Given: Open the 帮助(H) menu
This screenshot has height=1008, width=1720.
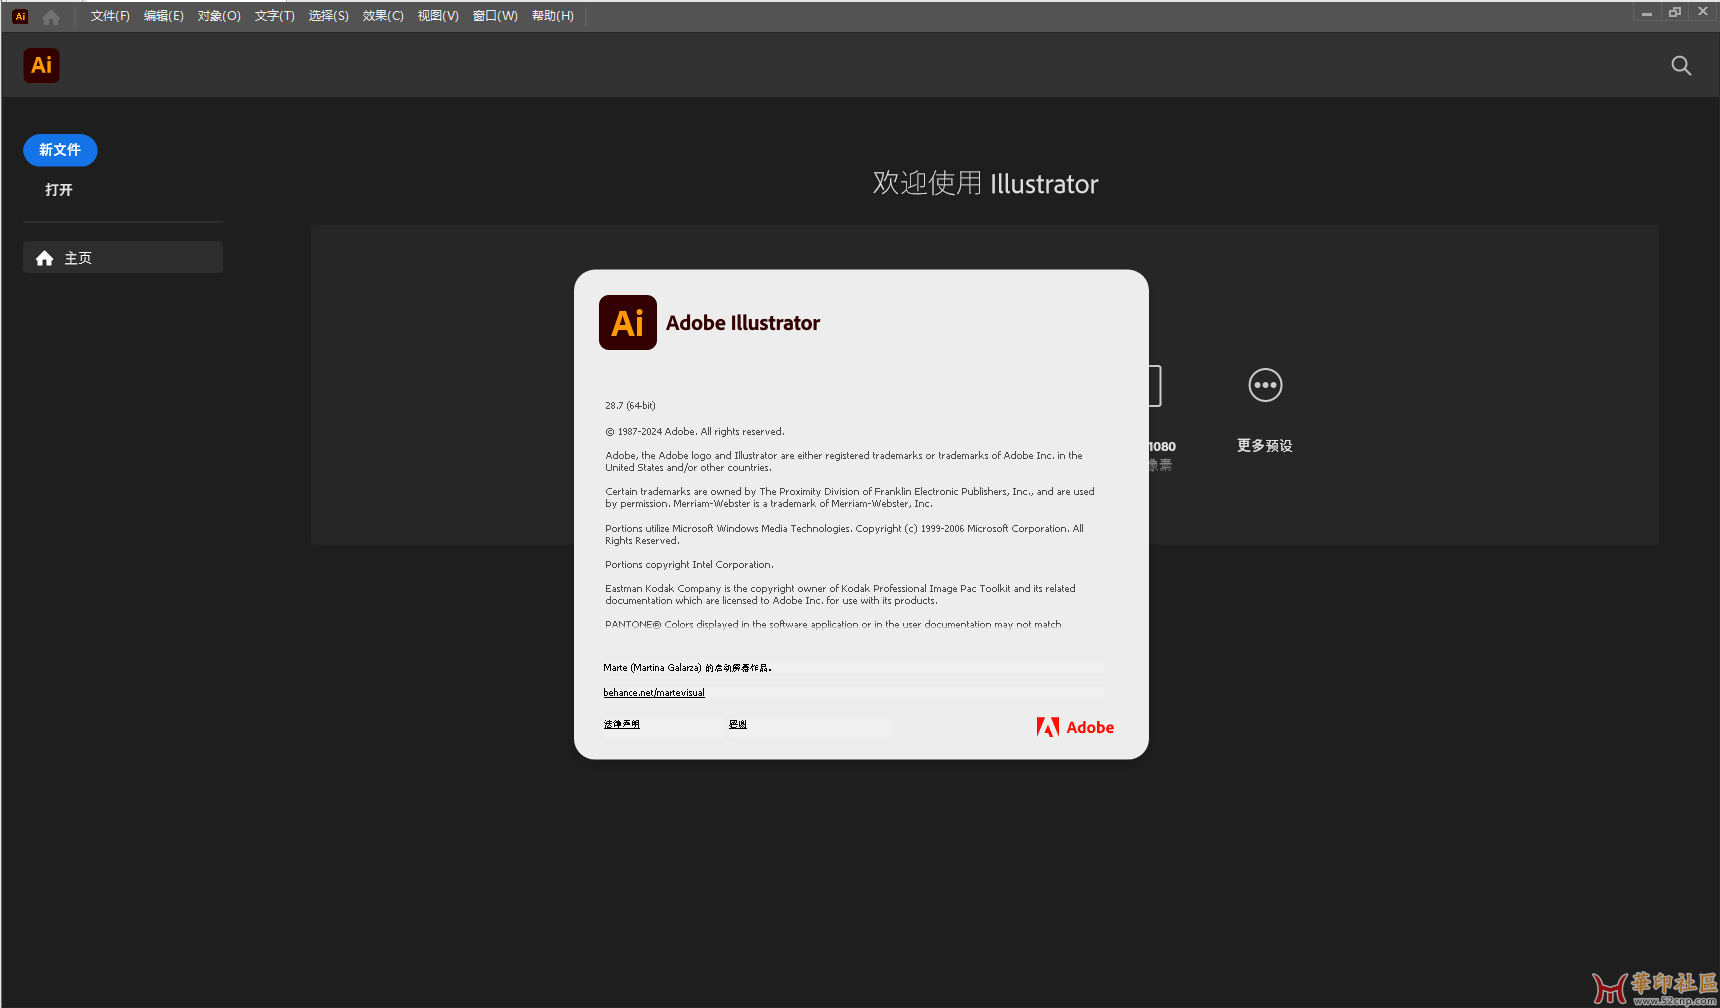Looking at the screenshot, I should 552,16.
